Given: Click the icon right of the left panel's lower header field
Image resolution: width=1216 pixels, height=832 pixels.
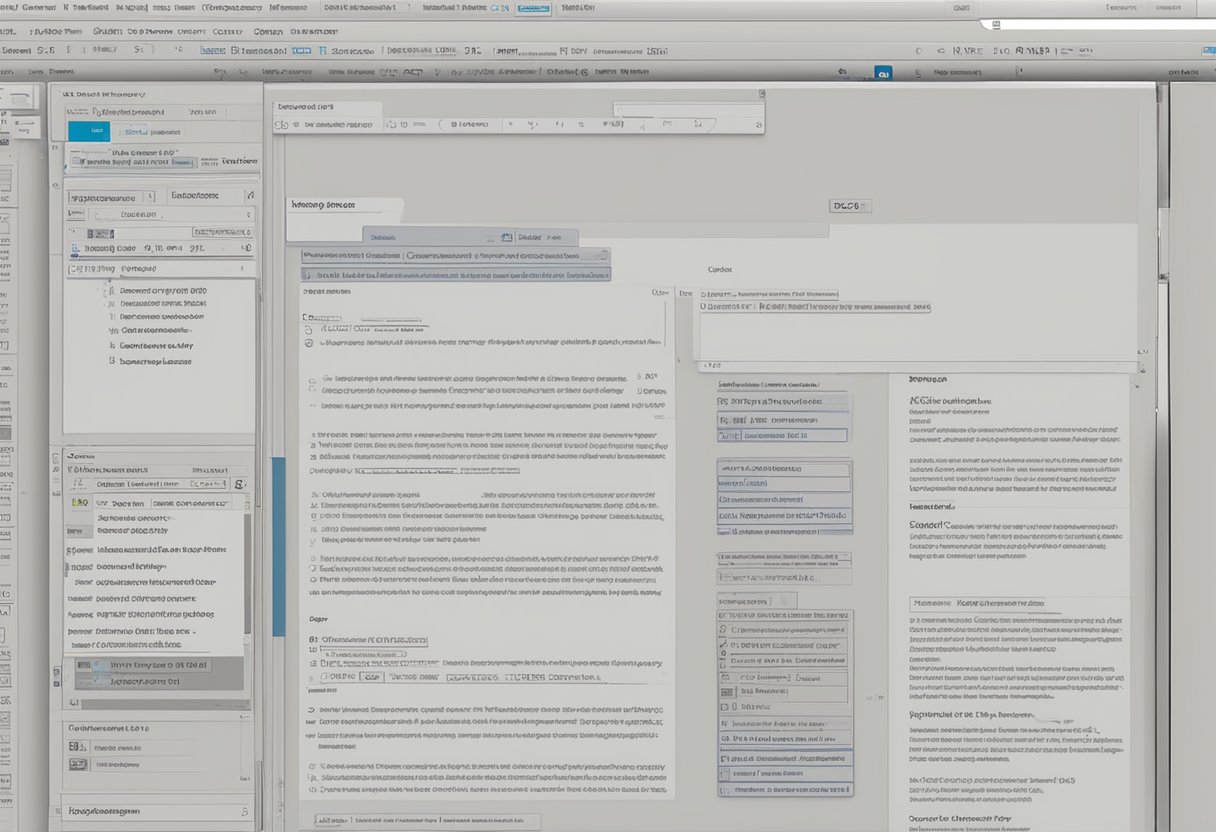Looking at the screenshot, I should tap(238, 483).
